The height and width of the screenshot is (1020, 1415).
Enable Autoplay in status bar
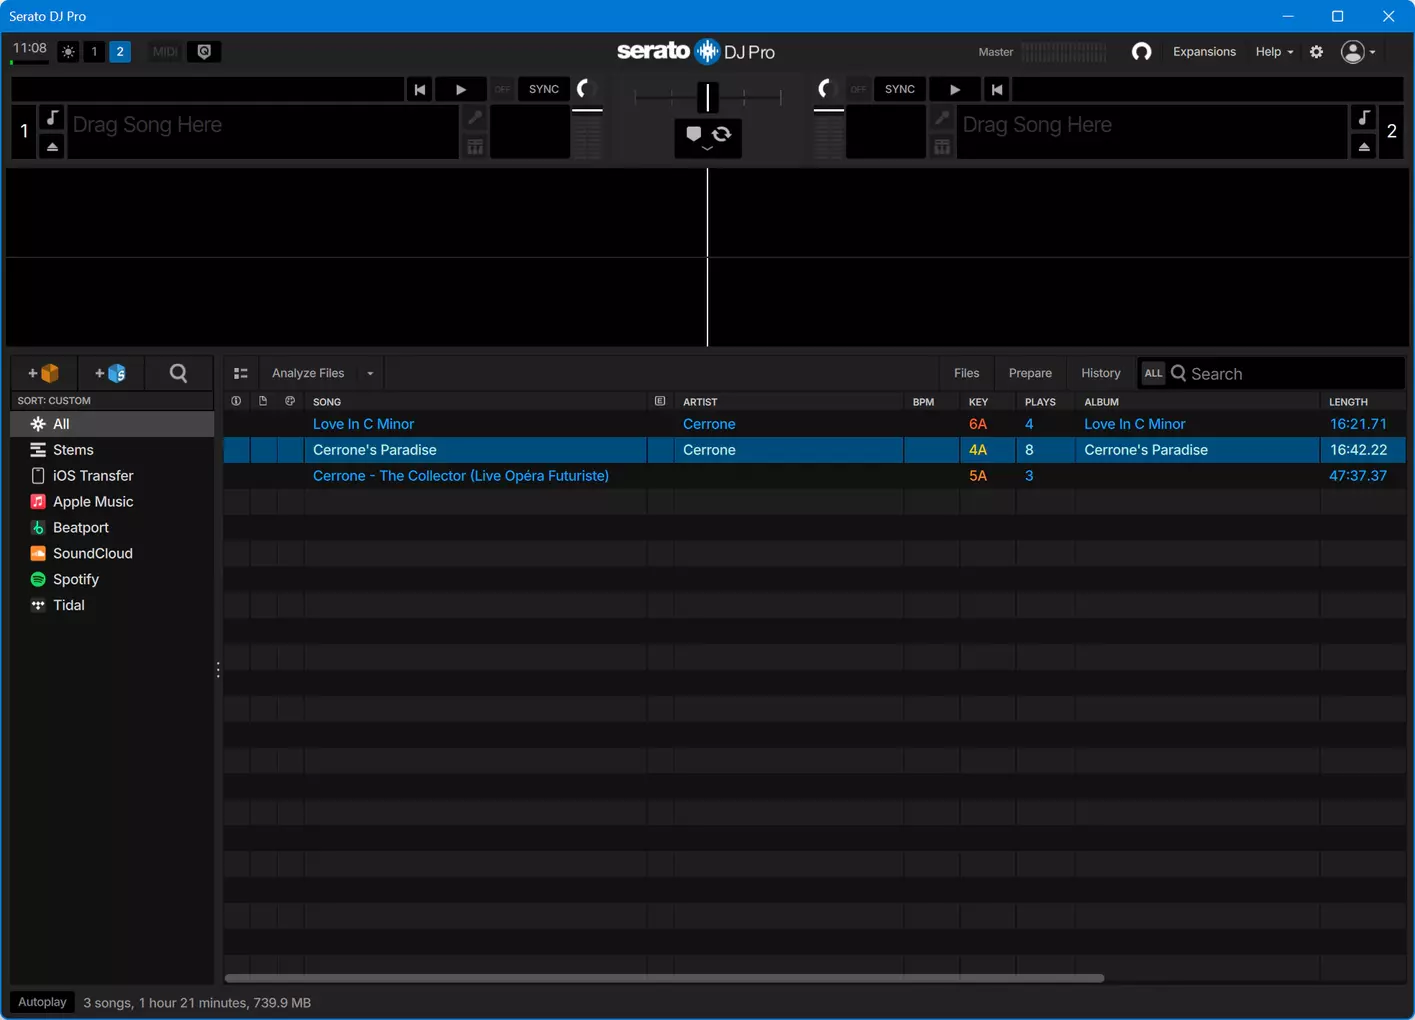click(x=42, y=1002)
